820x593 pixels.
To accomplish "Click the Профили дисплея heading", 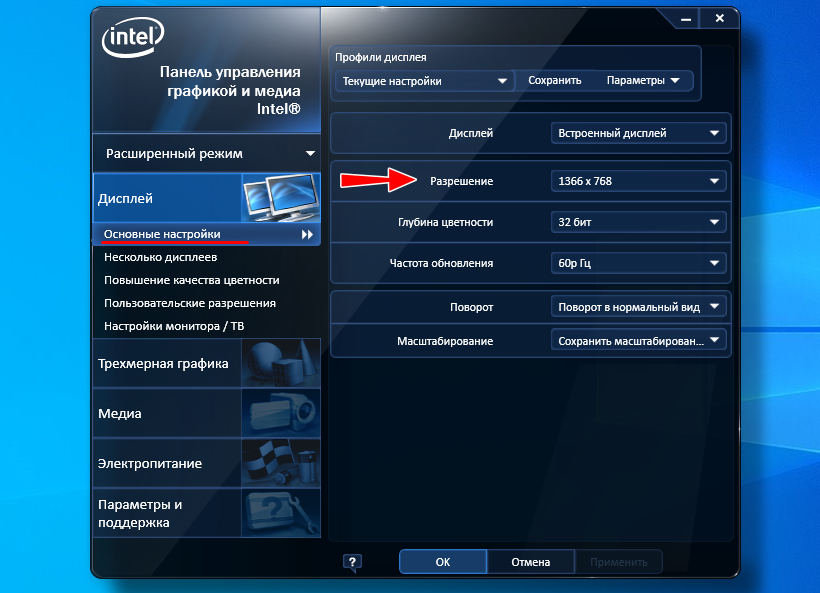I will [x=381, y=58].
